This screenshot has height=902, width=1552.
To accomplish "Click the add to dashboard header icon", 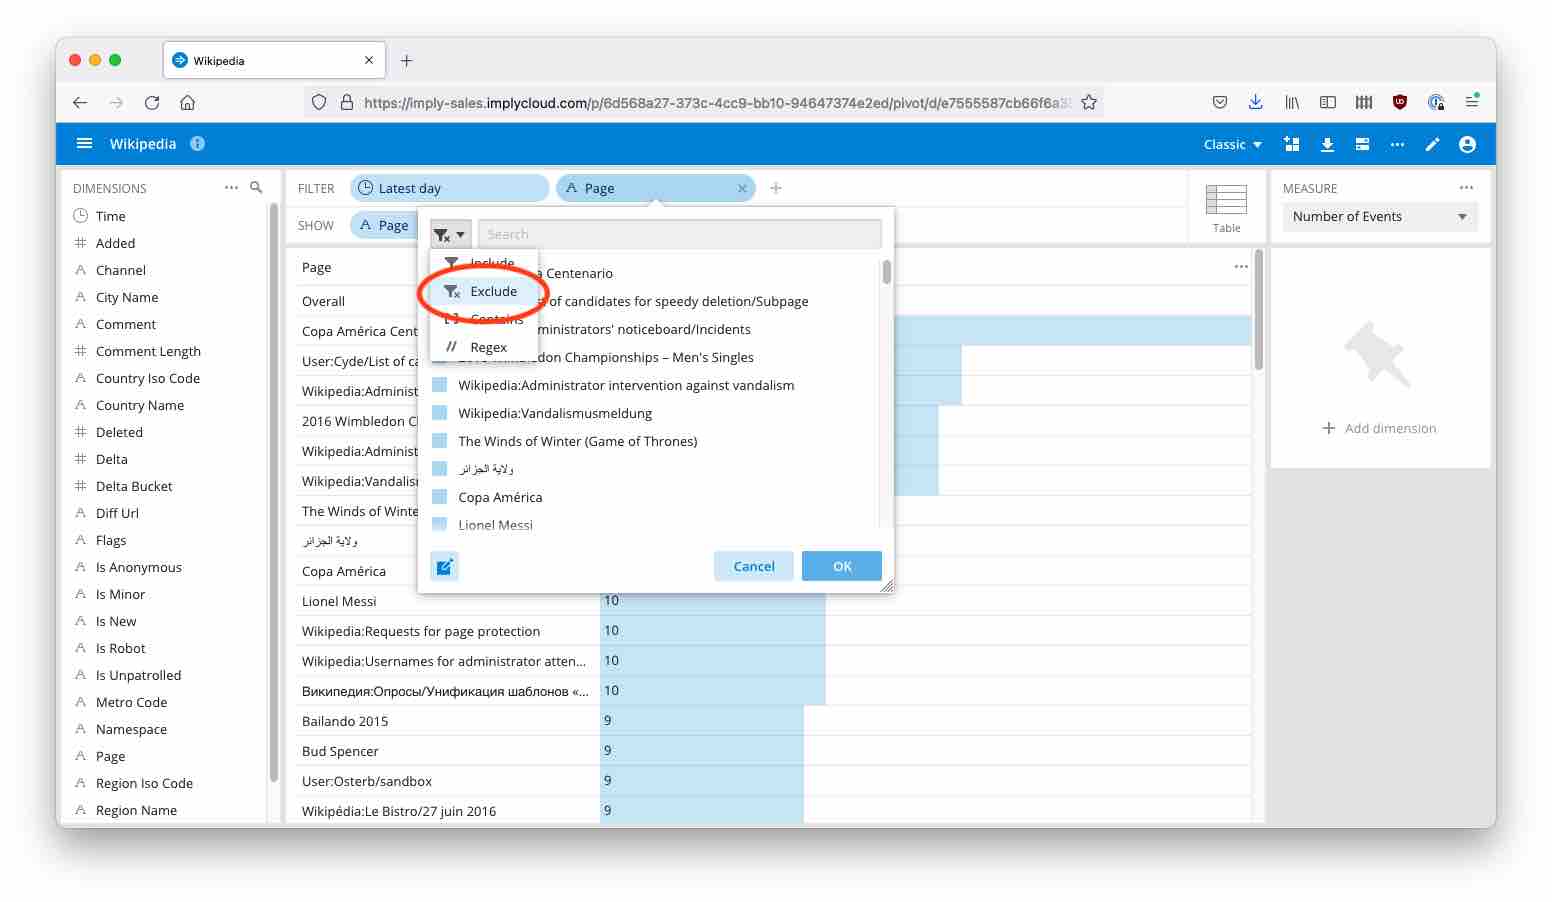I will (1292, 144).
